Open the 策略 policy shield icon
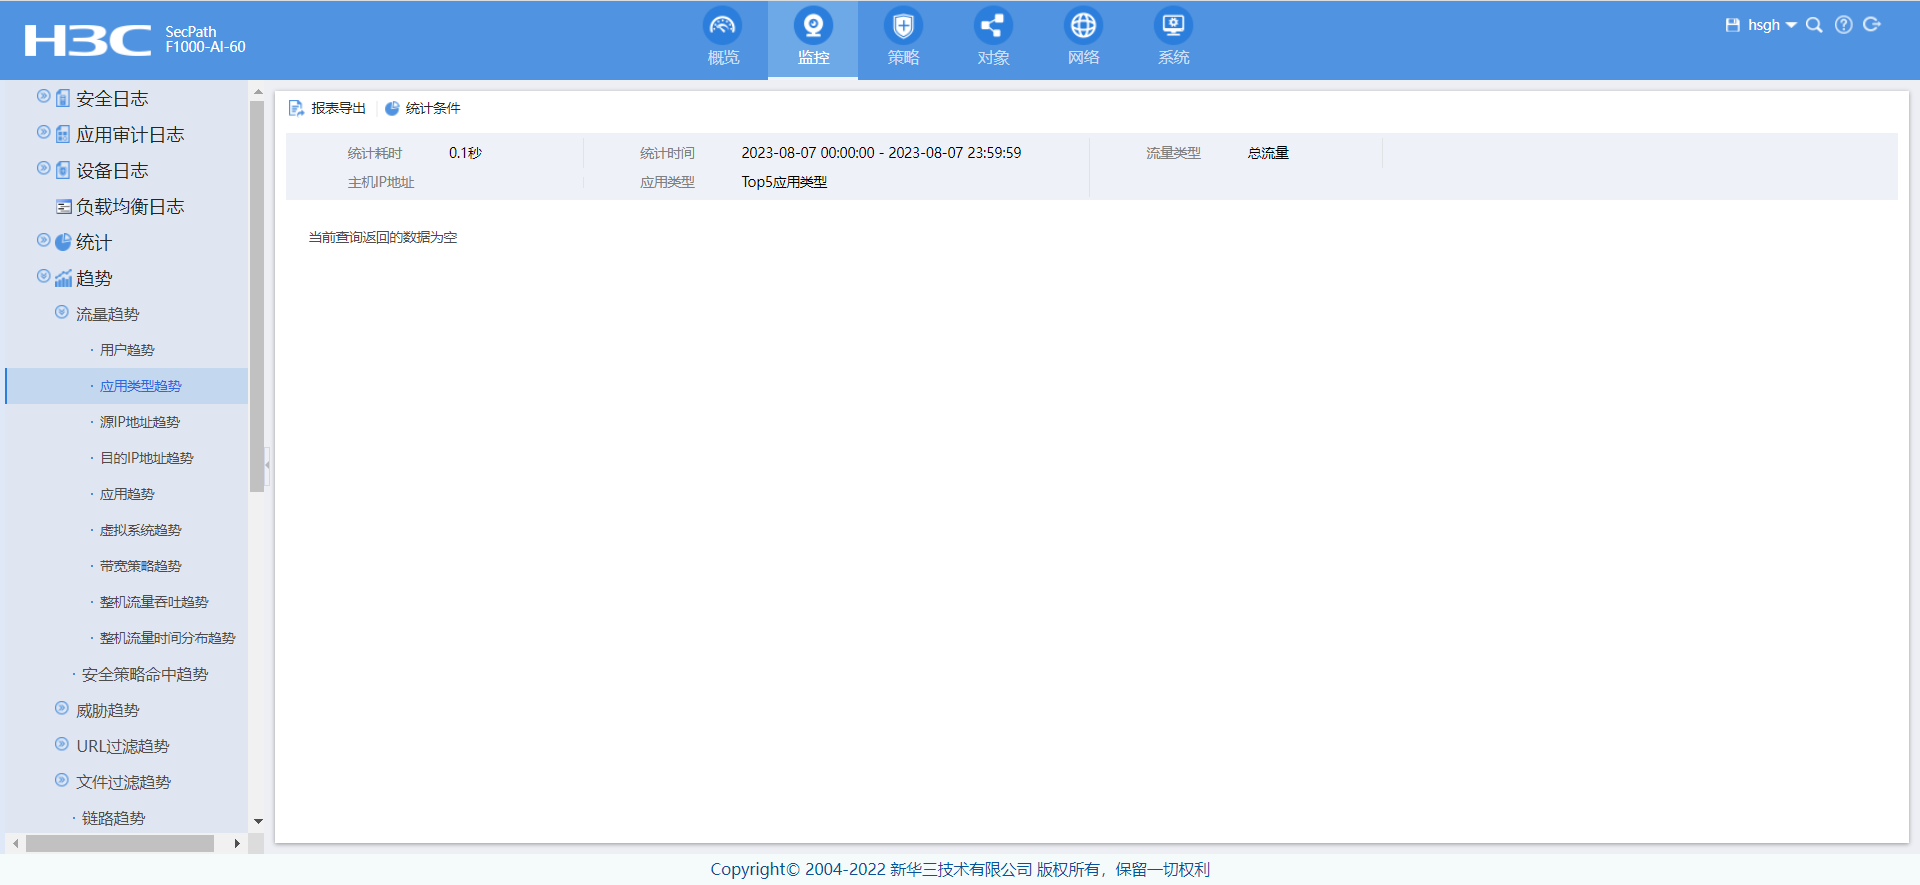Screen dimensions: 1920x885 tap(903, 26)
